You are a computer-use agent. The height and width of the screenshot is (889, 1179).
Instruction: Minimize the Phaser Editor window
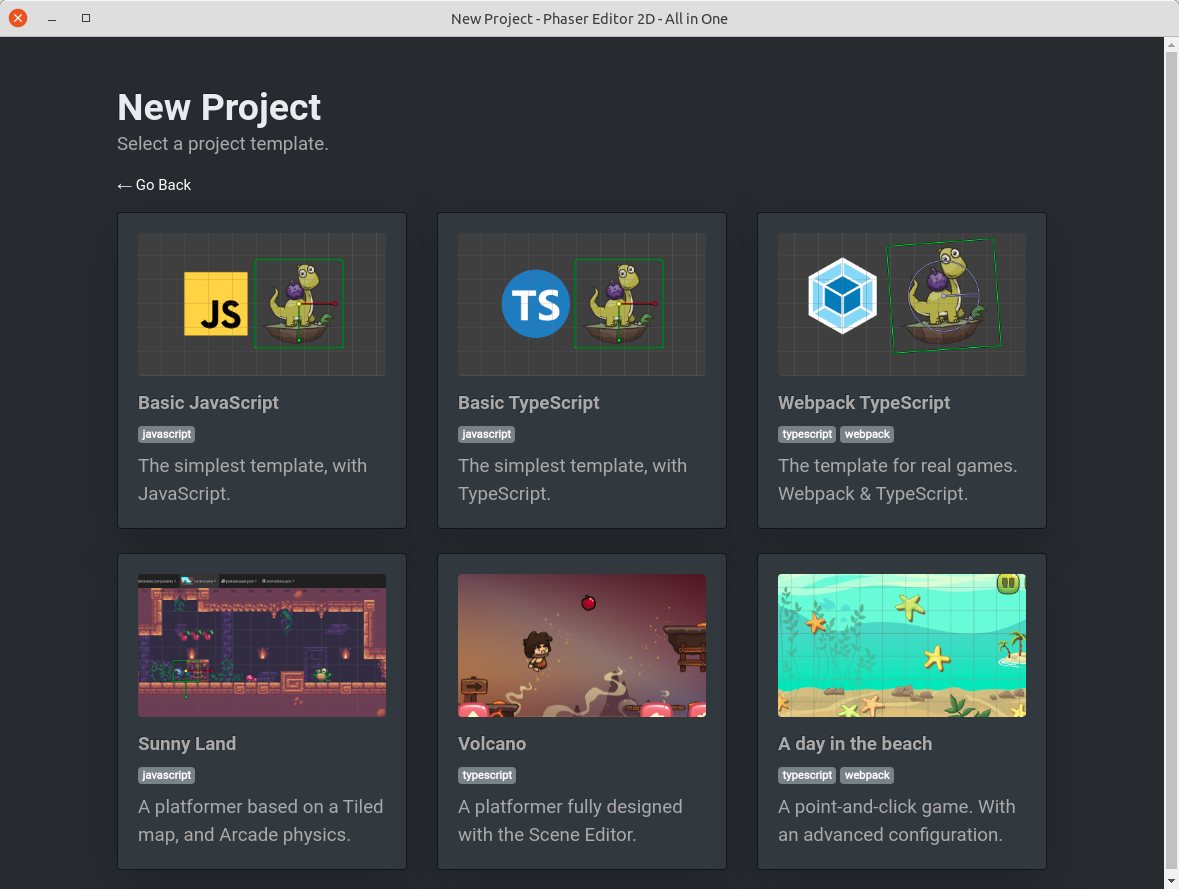click(x=52, y=18)
